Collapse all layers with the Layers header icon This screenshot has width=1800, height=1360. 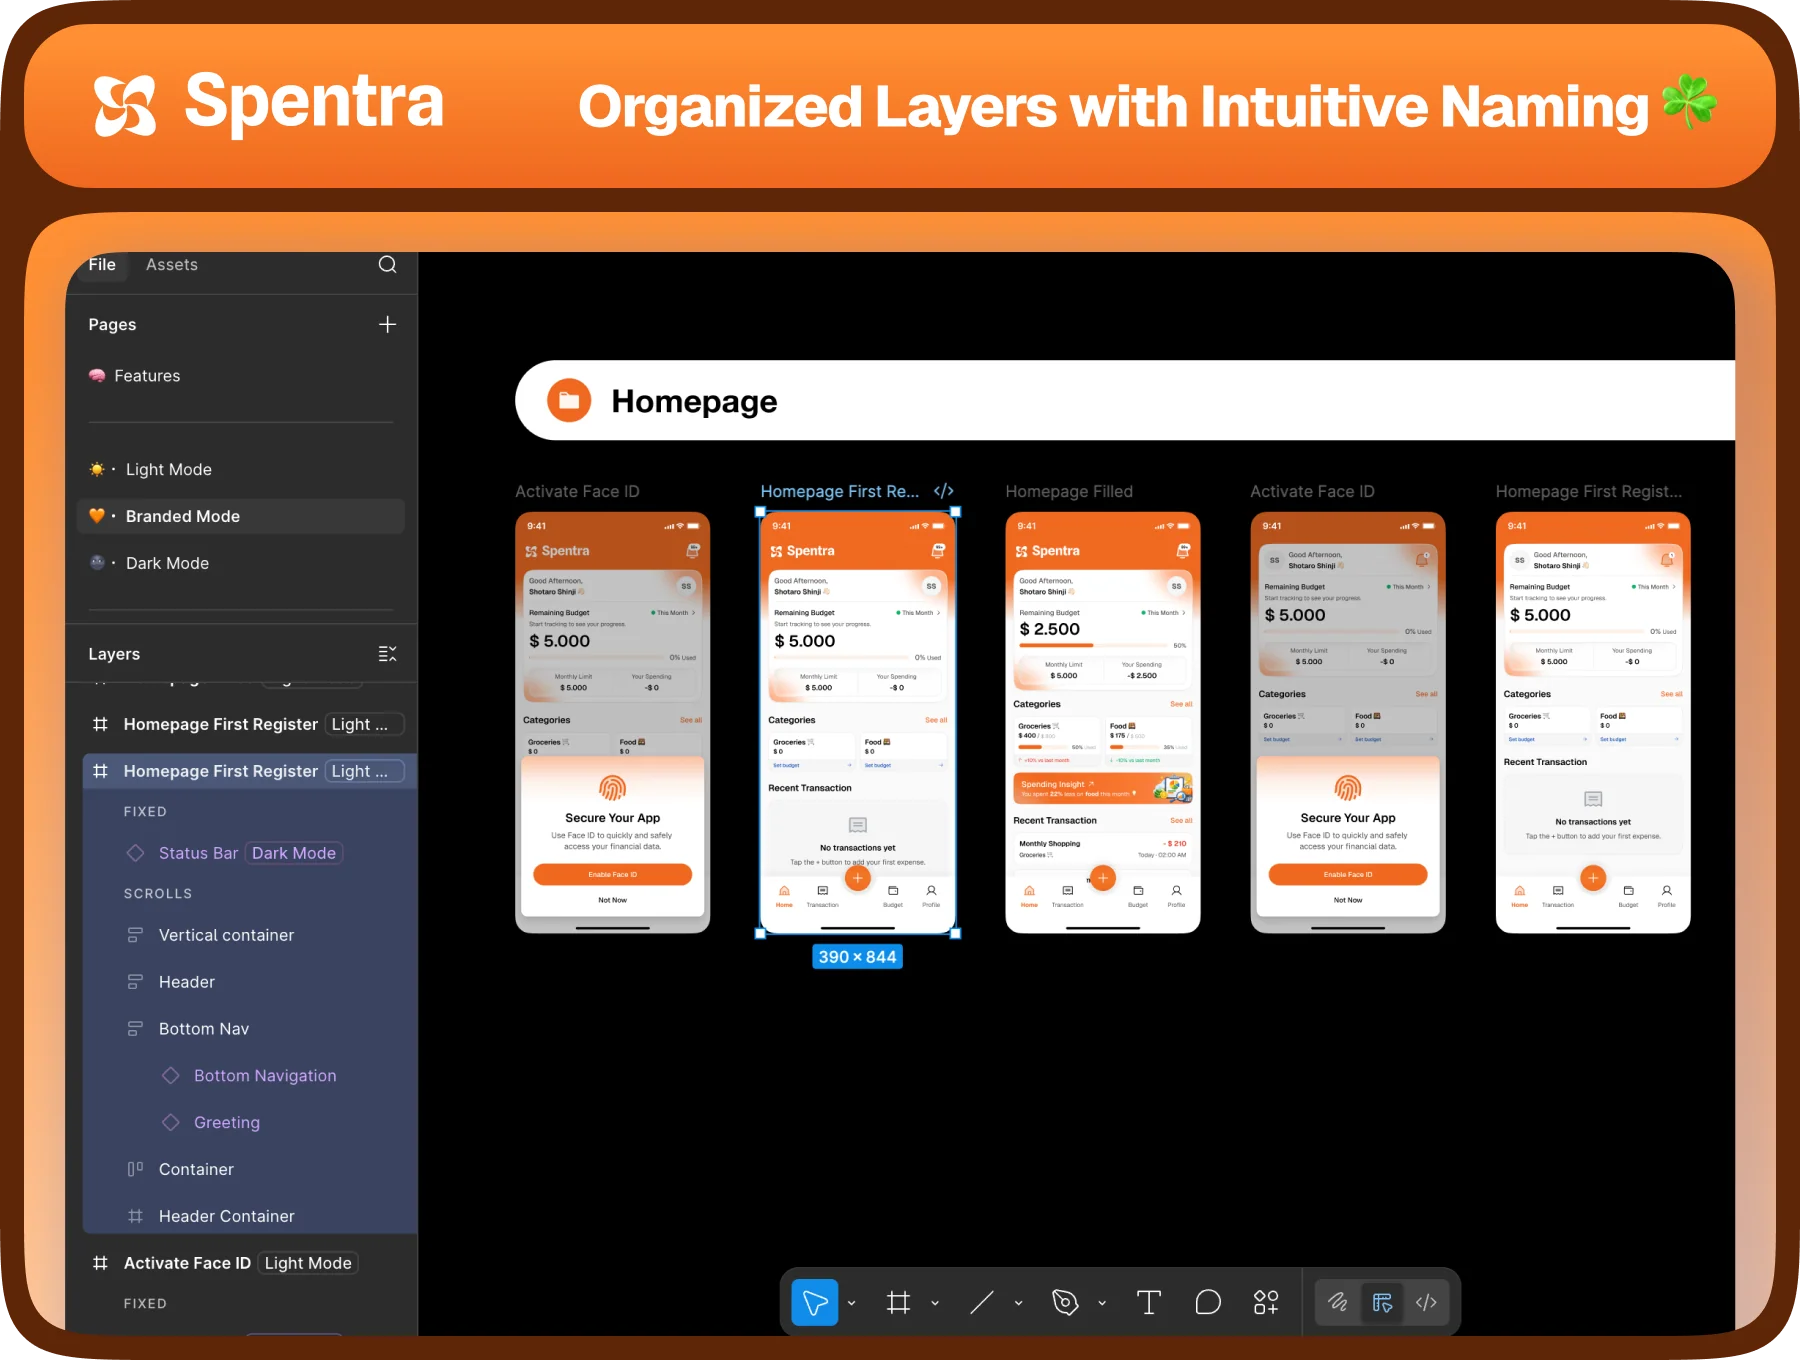pos(388,654)
